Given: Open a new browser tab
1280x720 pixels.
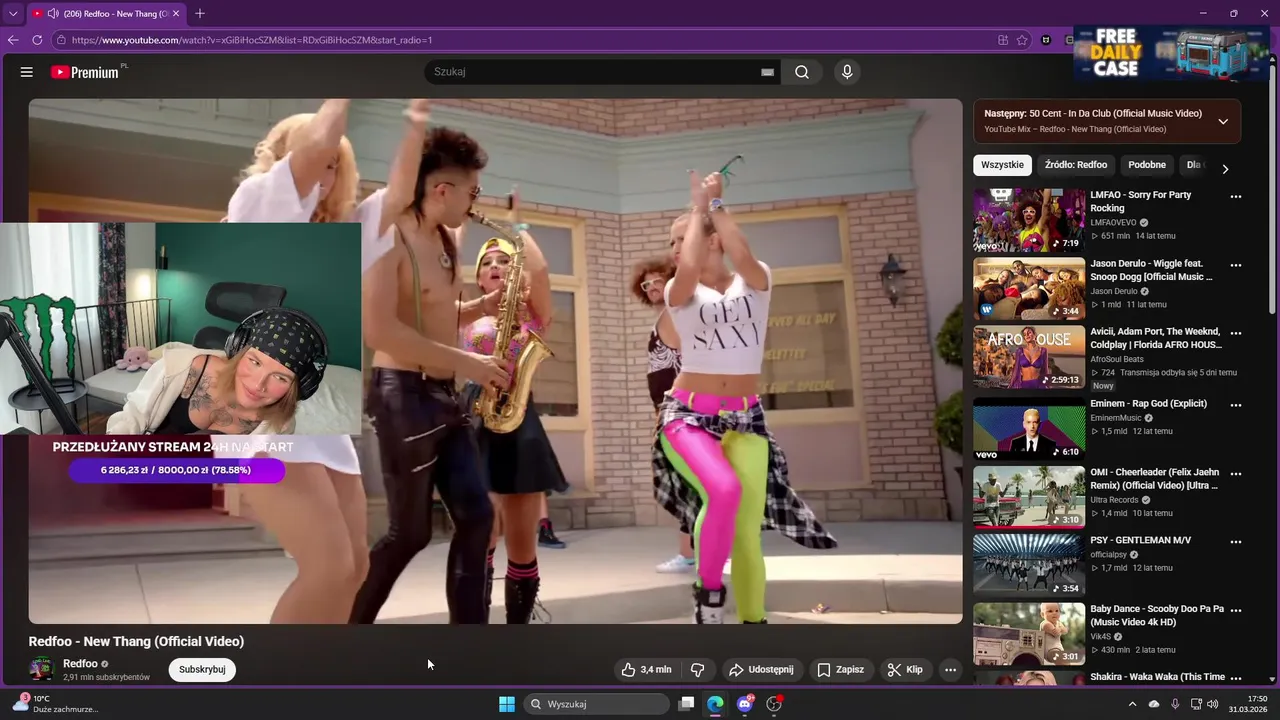Looking at the screenshot, I should point(200,14).
